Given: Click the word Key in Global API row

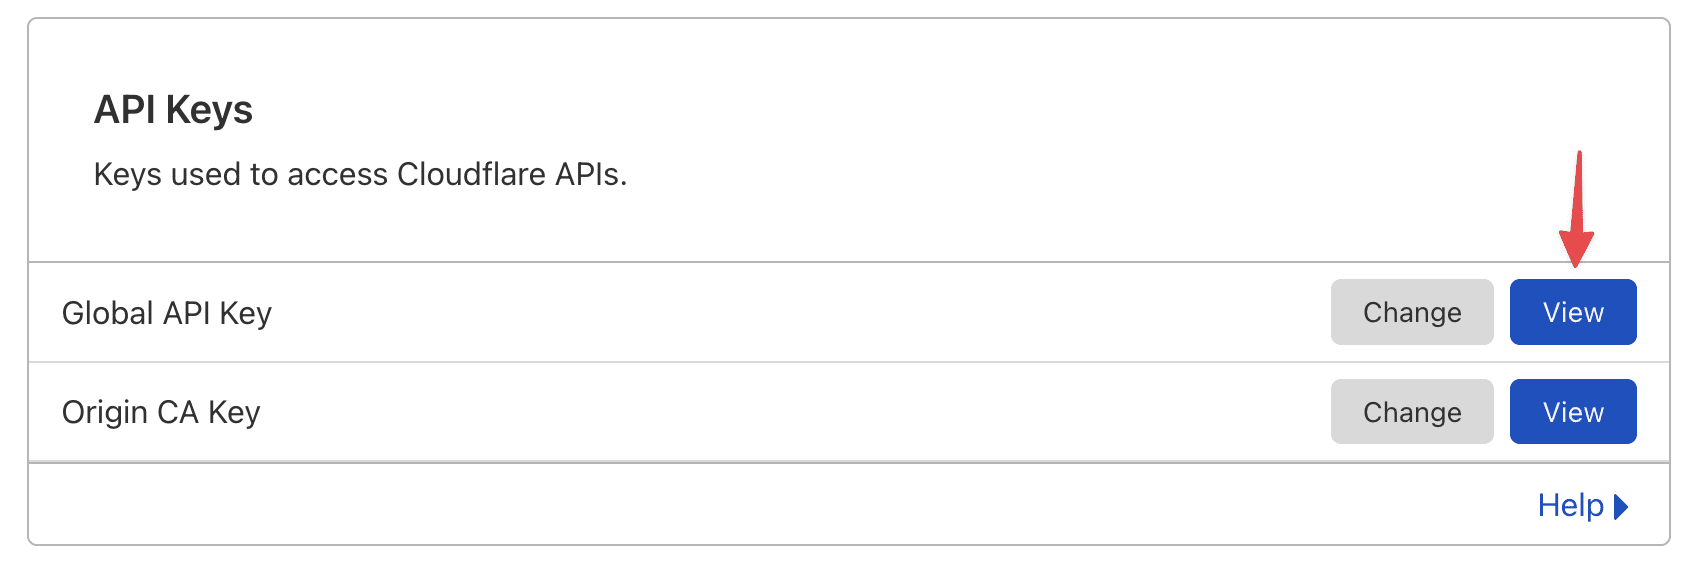Looking at the screenshot, I should (246, 313).
